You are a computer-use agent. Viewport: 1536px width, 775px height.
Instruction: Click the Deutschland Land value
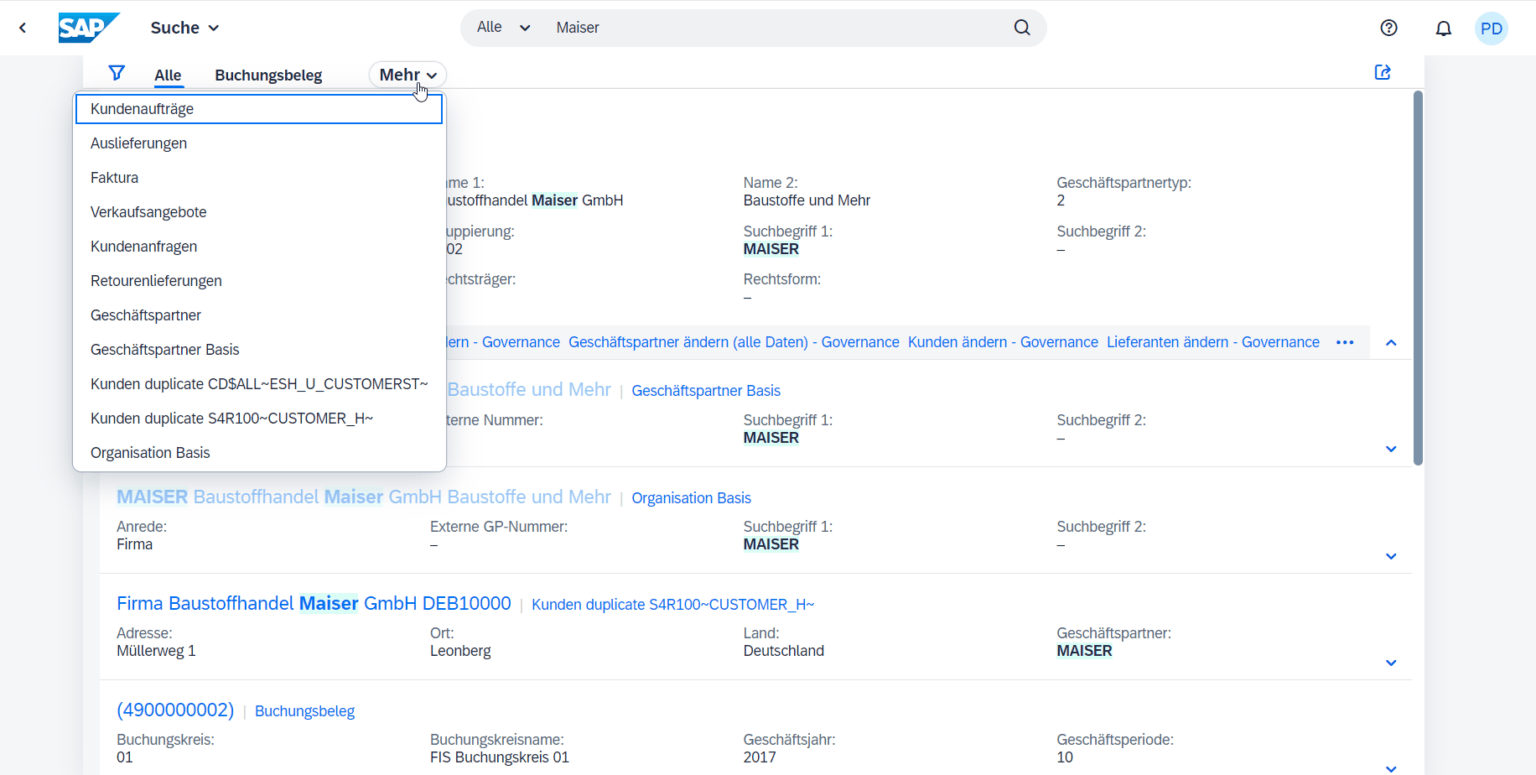[x=784, y=651]
